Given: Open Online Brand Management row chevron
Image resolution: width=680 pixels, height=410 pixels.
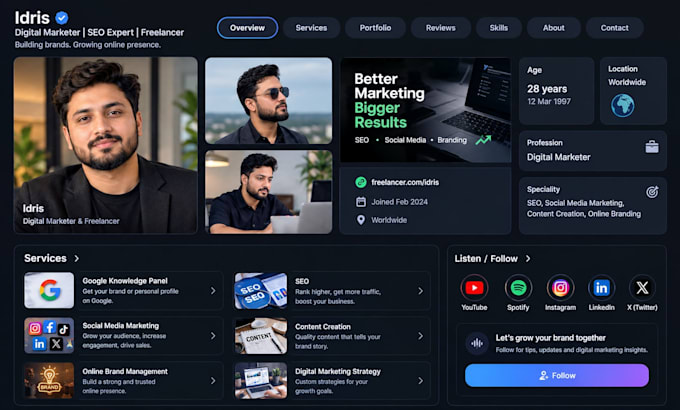Looking at the screenshot, I should (213, 380).
